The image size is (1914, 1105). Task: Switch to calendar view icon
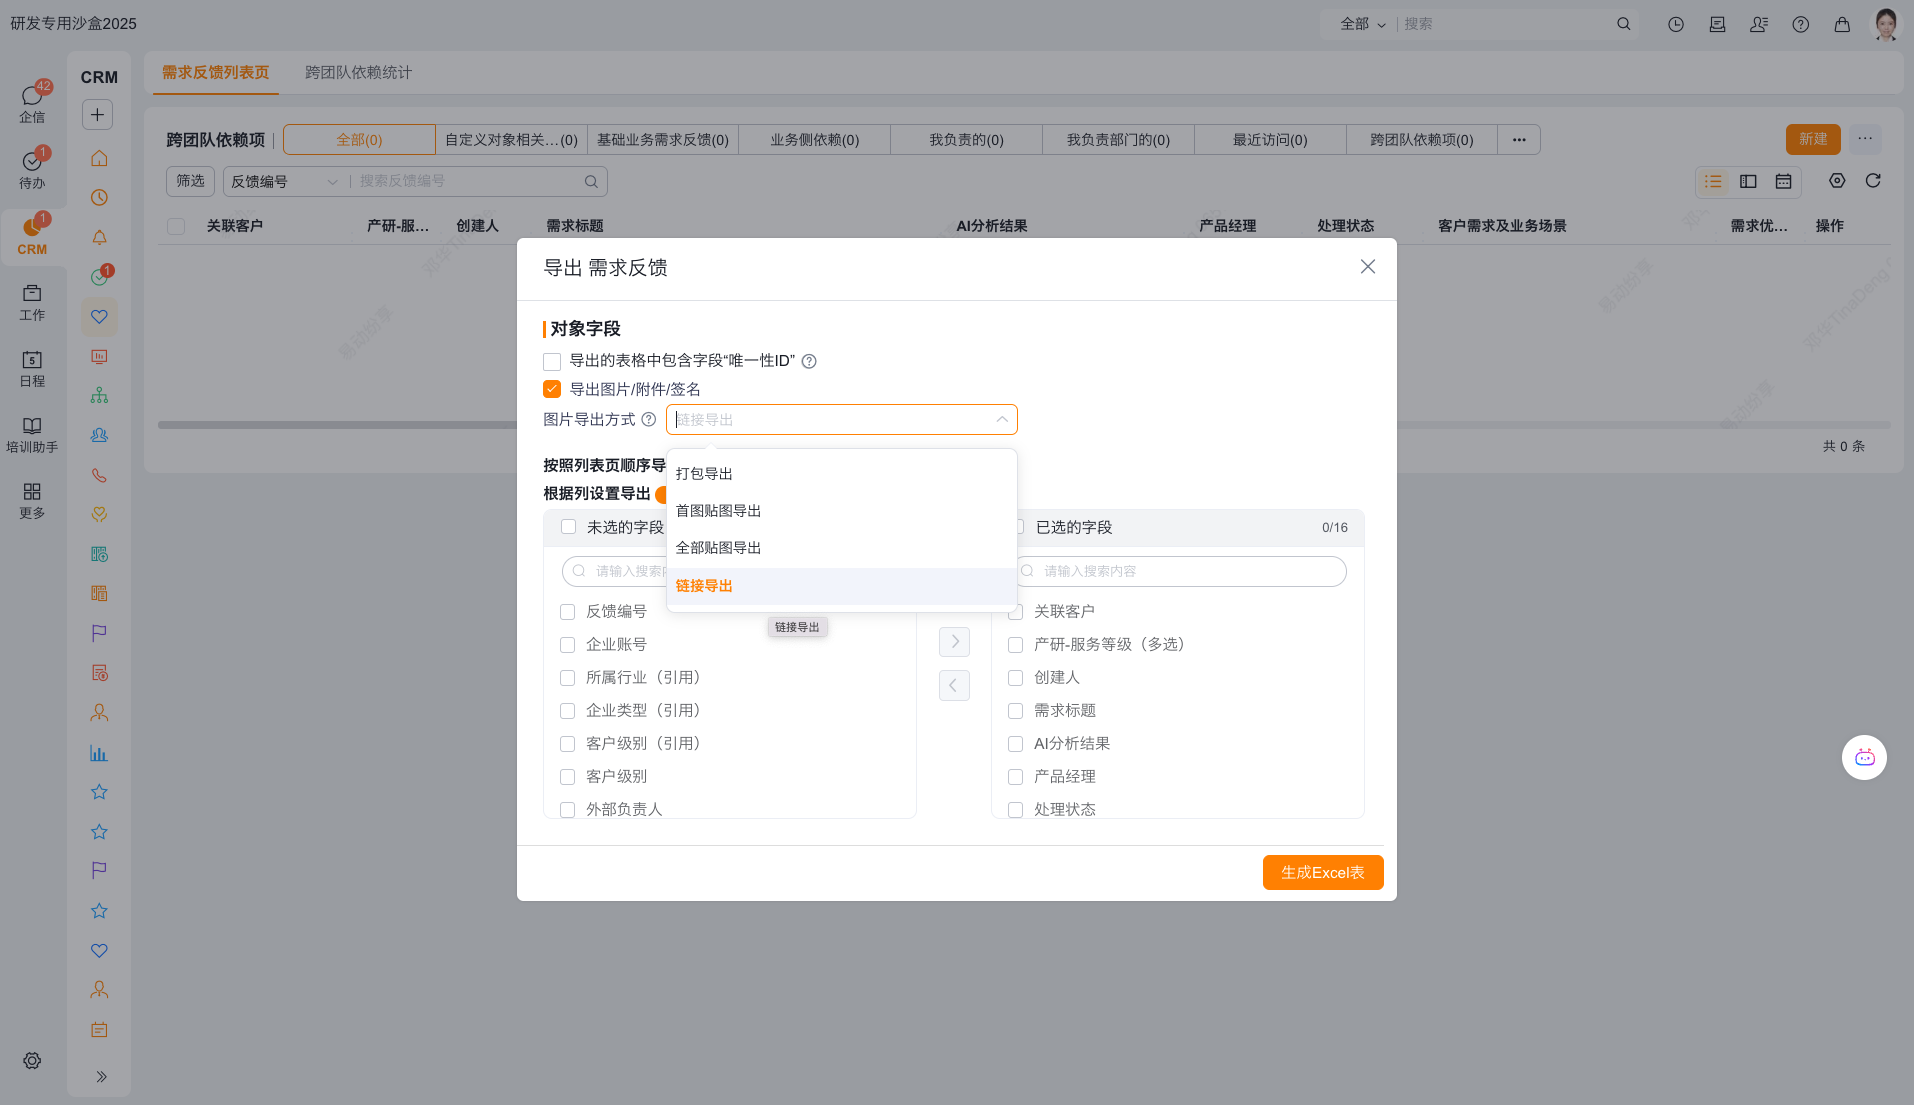1783,181
